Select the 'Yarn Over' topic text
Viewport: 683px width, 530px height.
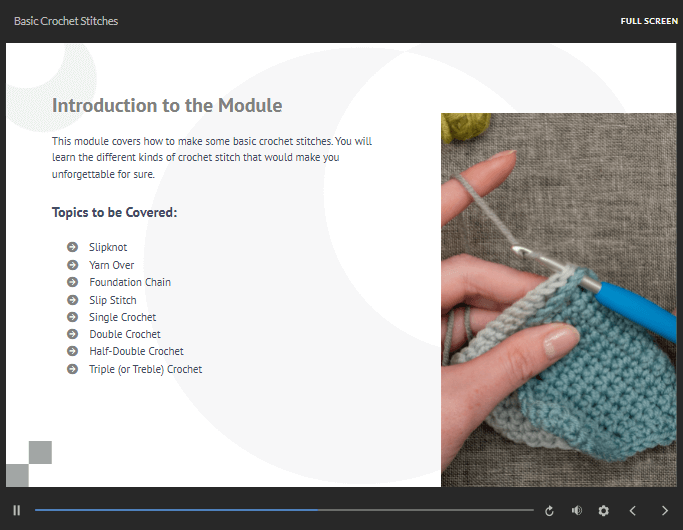pyautogui.click(x=112, y=265)
